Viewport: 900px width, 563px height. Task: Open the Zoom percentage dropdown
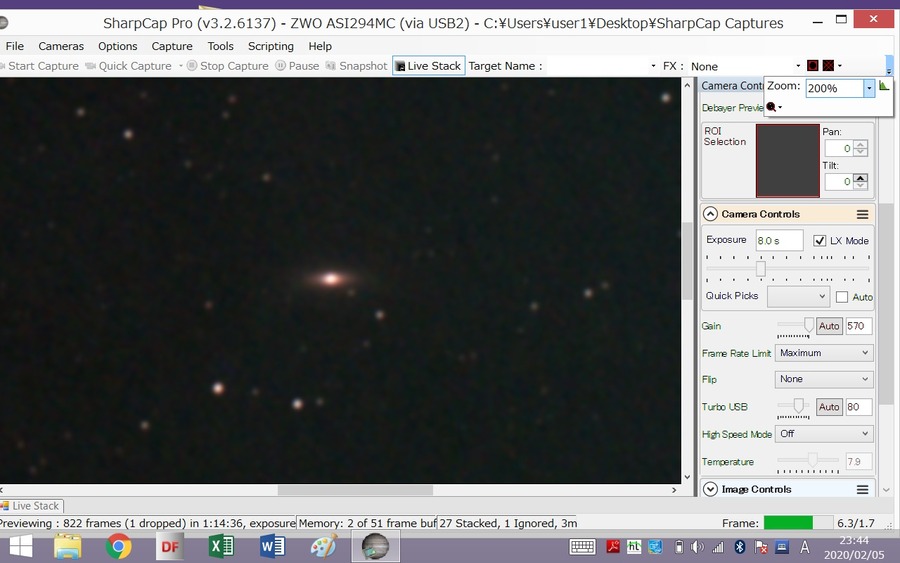[868, 88]
